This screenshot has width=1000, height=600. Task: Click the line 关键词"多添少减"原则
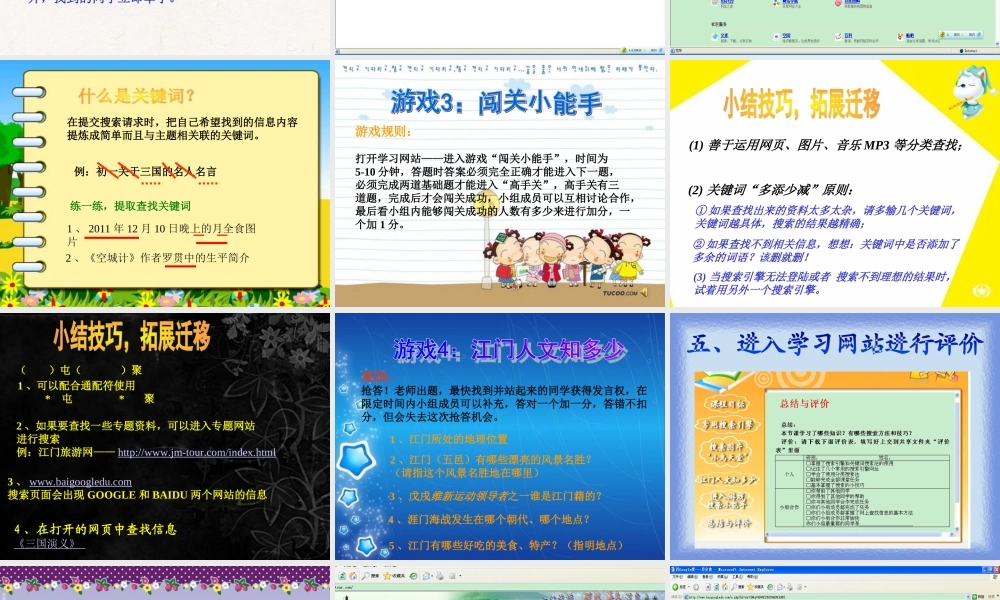pos(770,190)
